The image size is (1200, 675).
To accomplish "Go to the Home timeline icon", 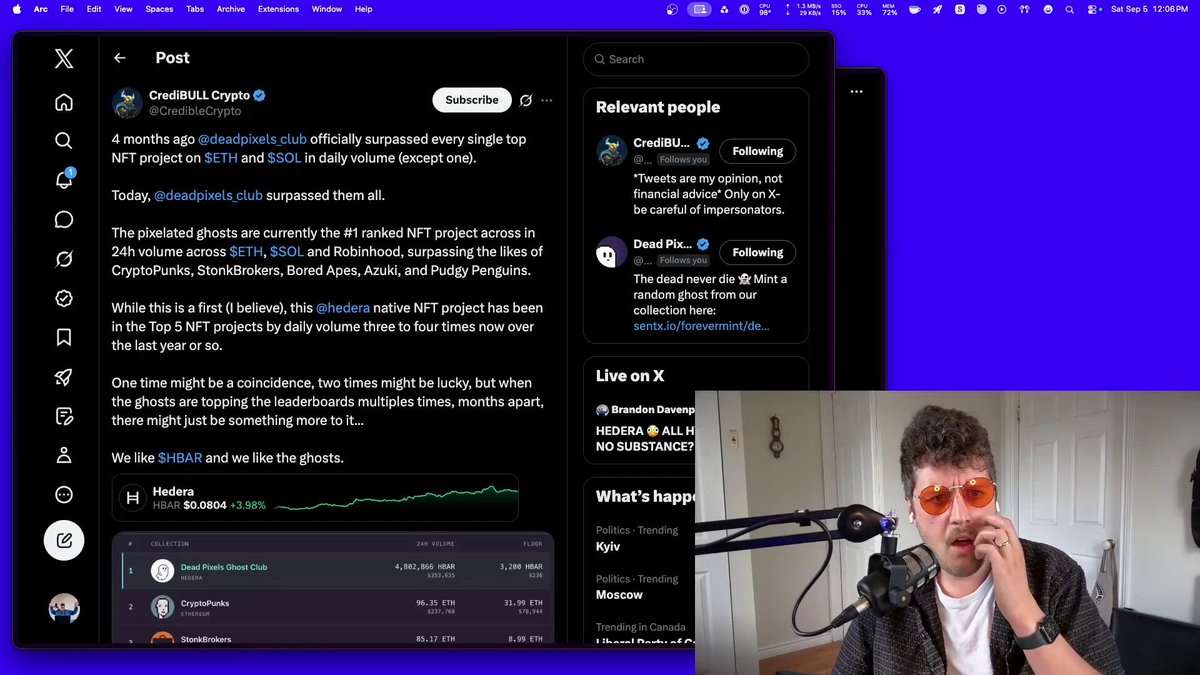I will (x=64, y=102).
